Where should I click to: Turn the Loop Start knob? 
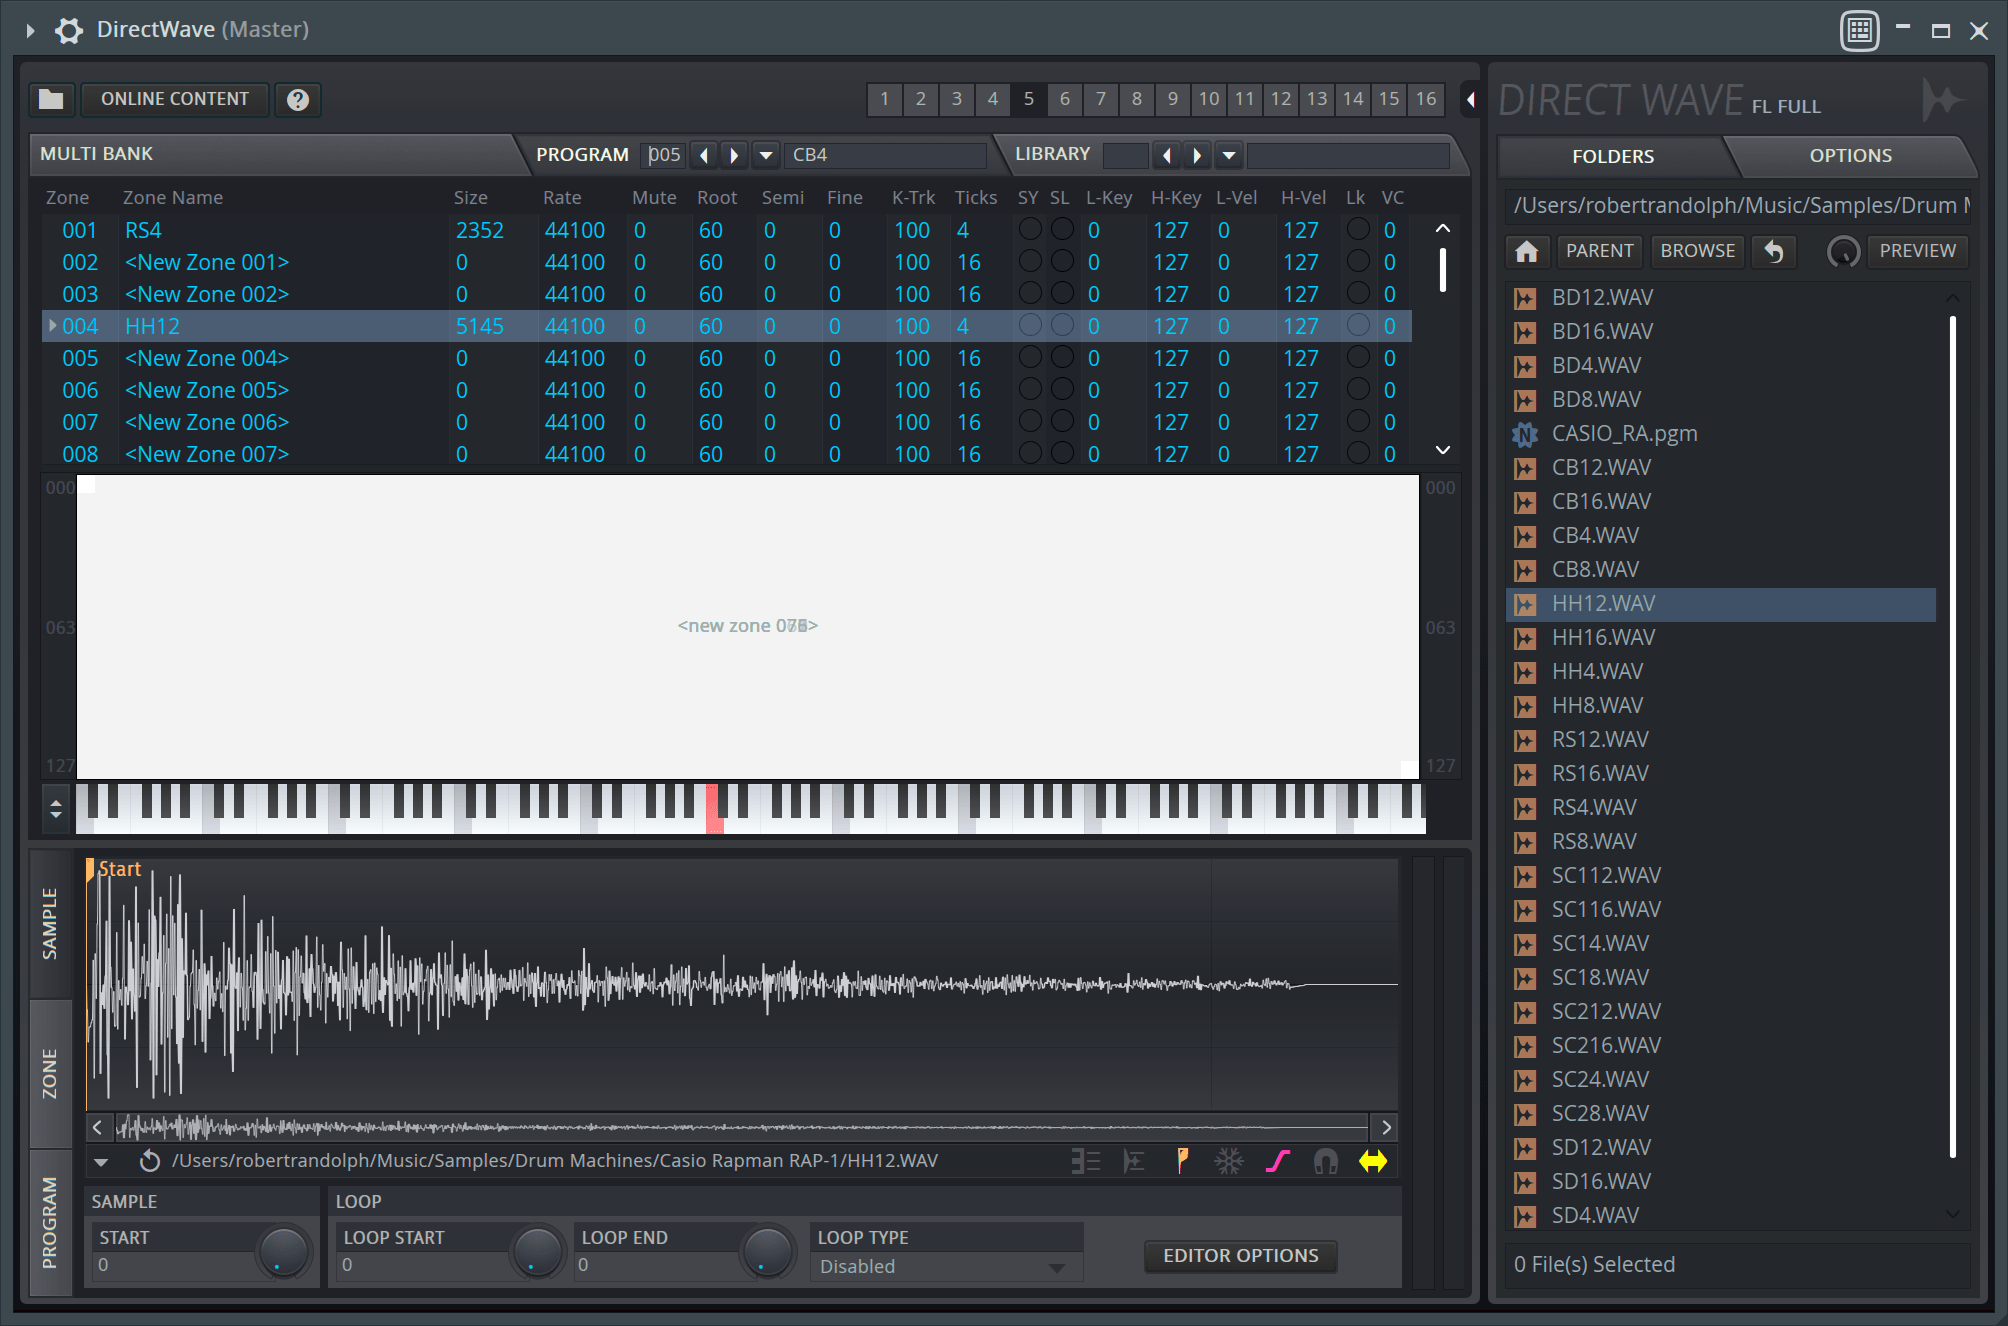coord(537,1251)
